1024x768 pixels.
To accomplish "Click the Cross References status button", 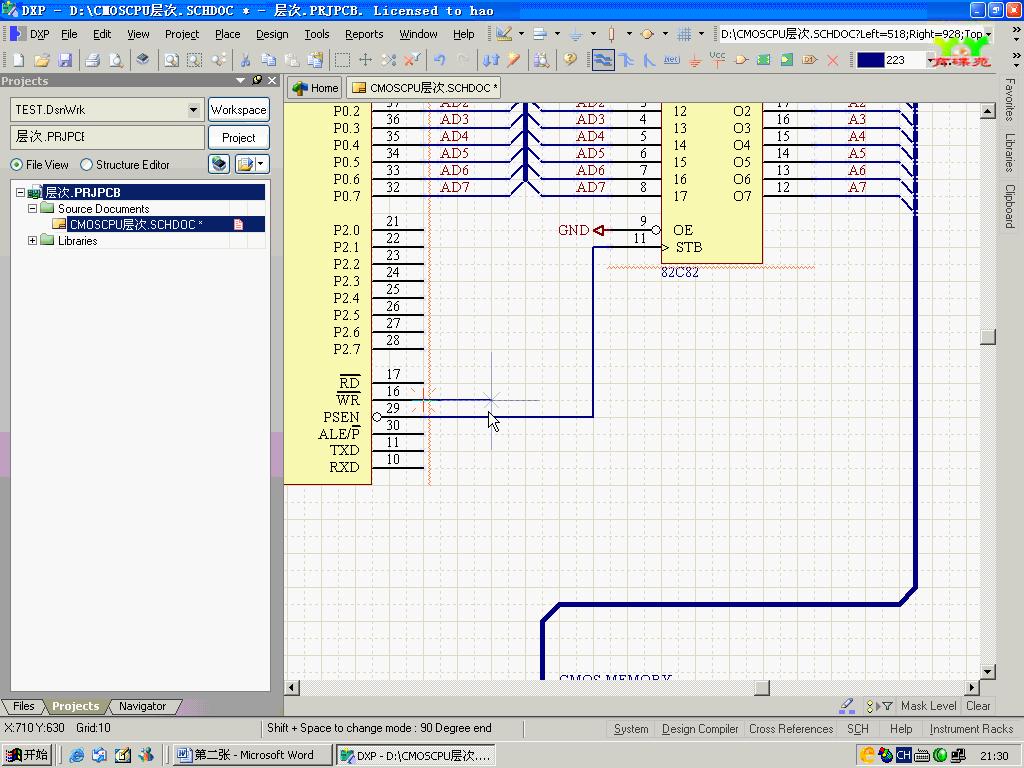I will point(791,729).
